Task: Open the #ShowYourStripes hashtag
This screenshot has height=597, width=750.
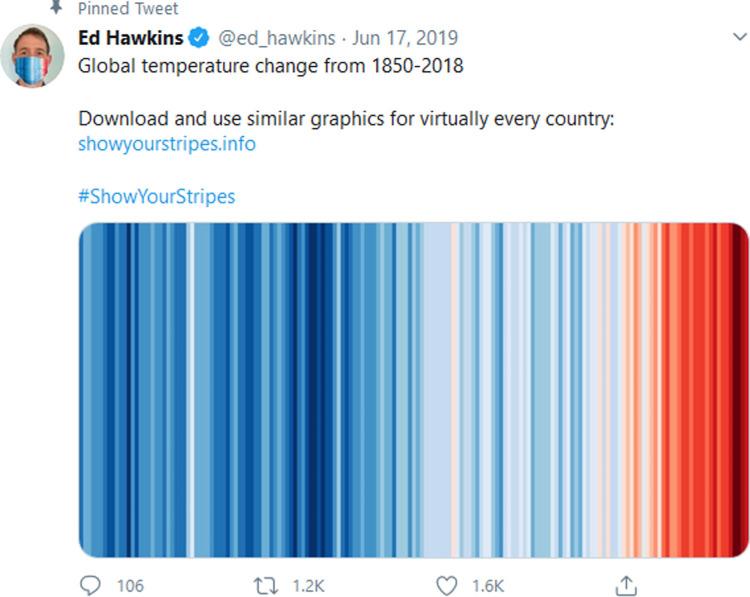Action: pyautogui.click(x=156, y=196)
